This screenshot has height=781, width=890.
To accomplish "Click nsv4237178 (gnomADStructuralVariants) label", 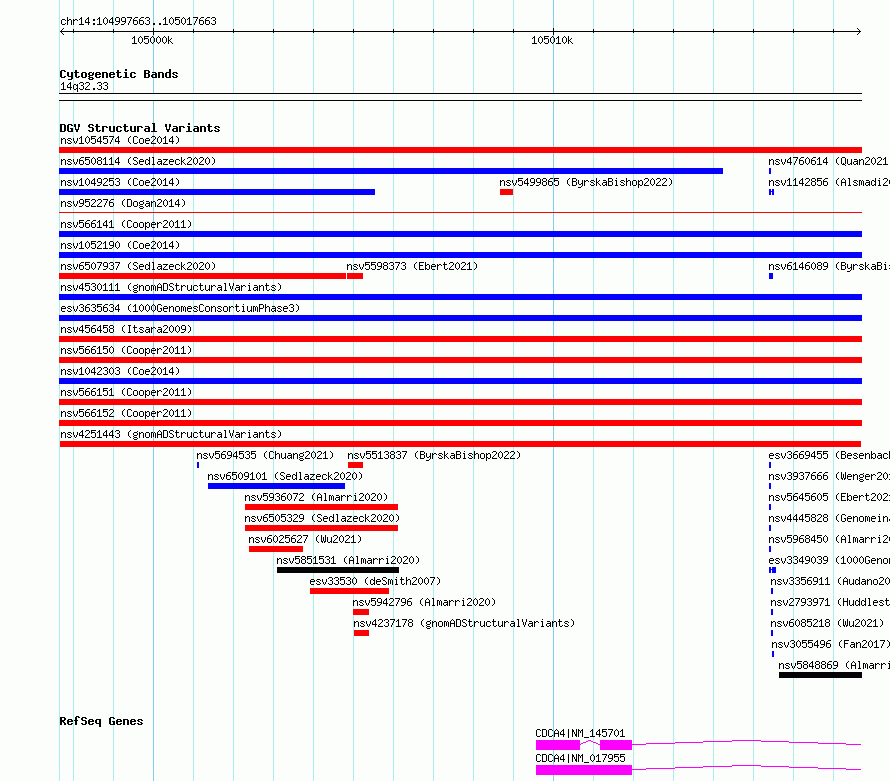I will point(464,623).
